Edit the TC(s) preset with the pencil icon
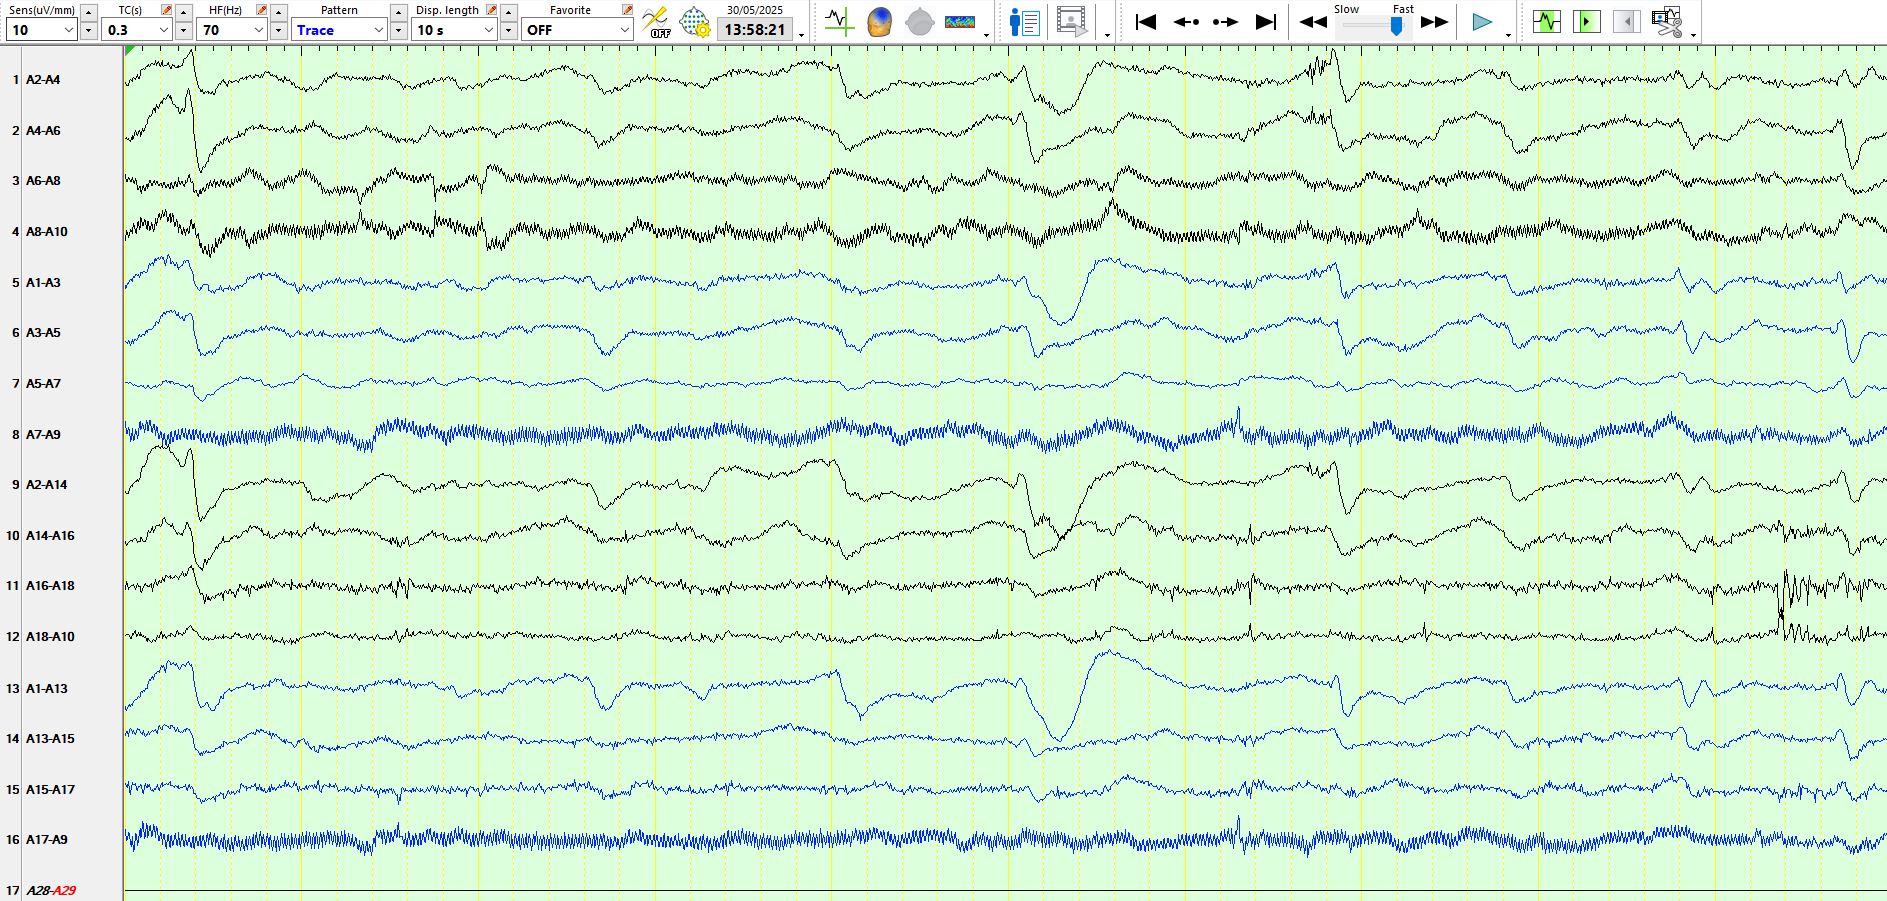This screenshot has width=1887, height=901. pyautogui.click(x=166, y=10)
